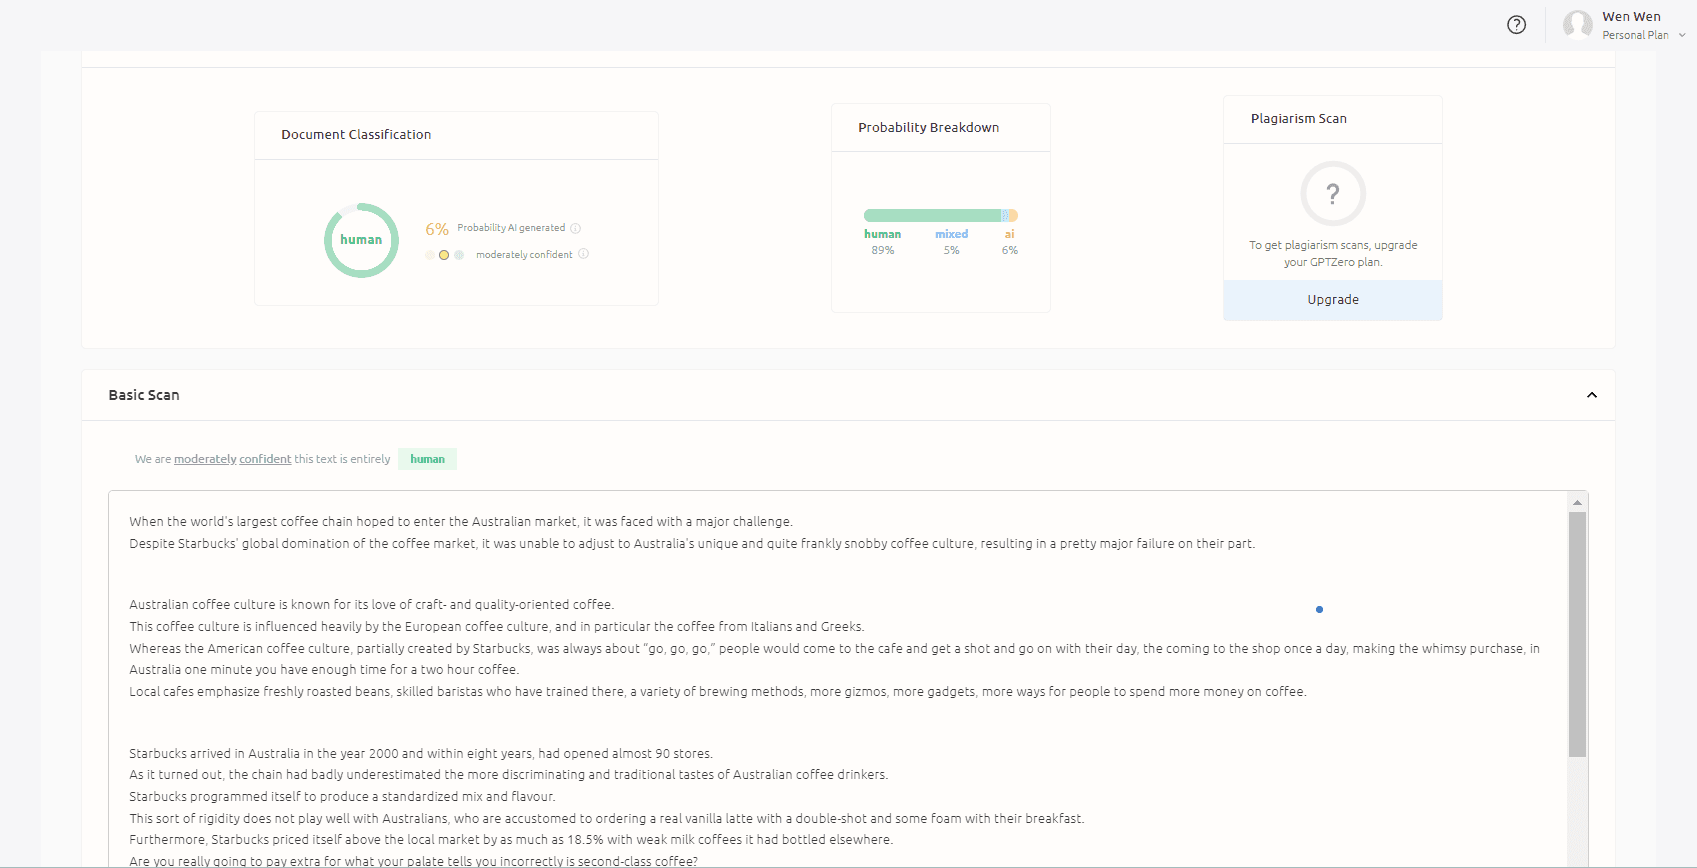Click info icon beside Probability AI generated
Image resolution: width=1697 pixels, height=868 pixels.
click(x=575, y=228)
